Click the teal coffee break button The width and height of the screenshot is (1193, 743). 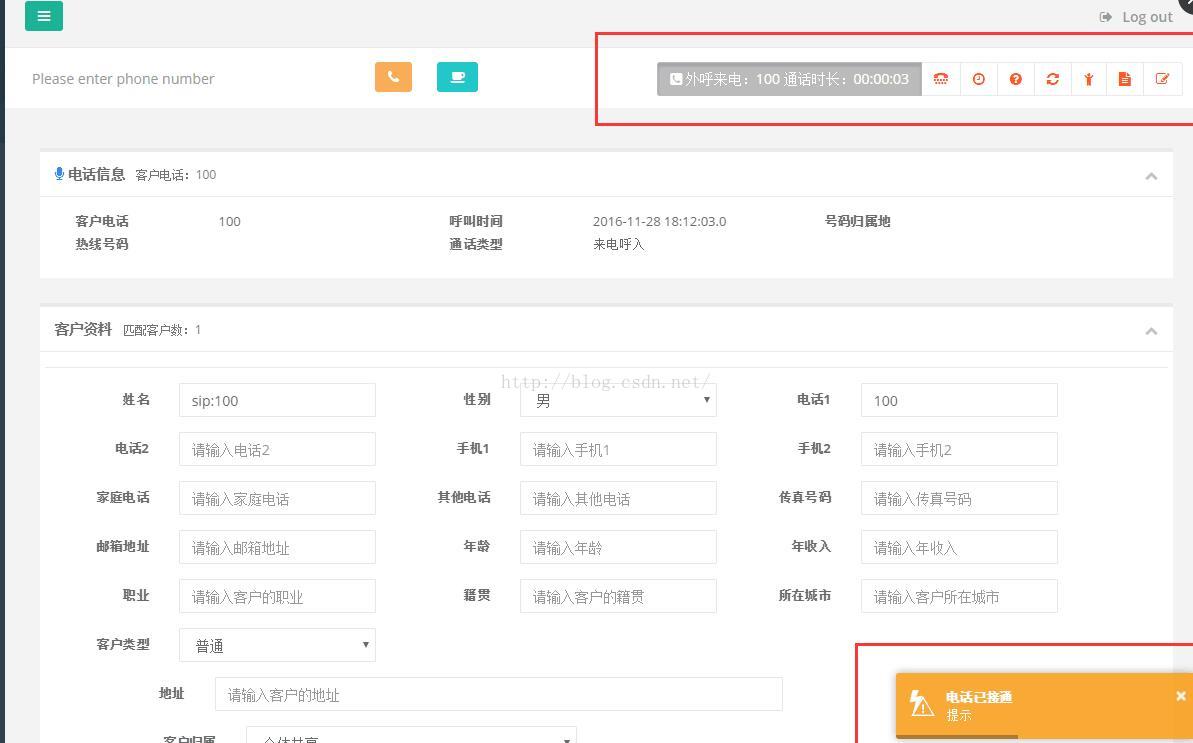tap(457, 77)
